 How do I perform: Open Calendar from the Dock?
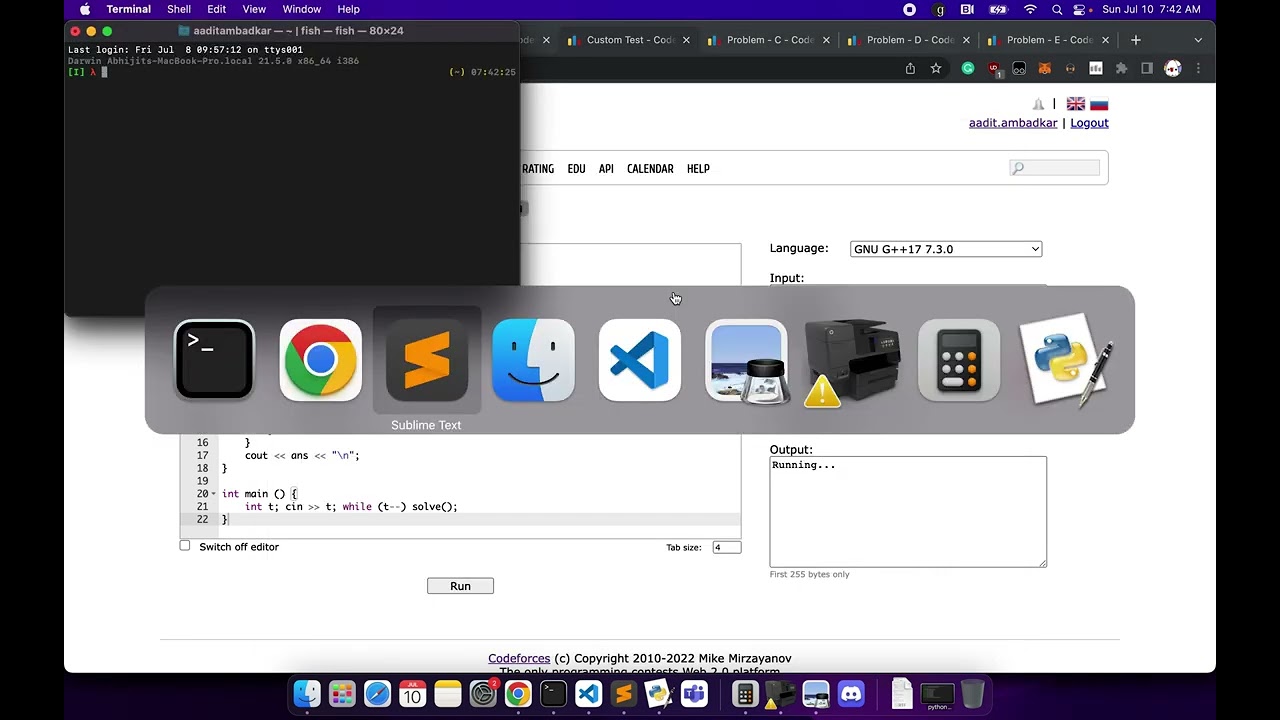(x=412, y=694)
